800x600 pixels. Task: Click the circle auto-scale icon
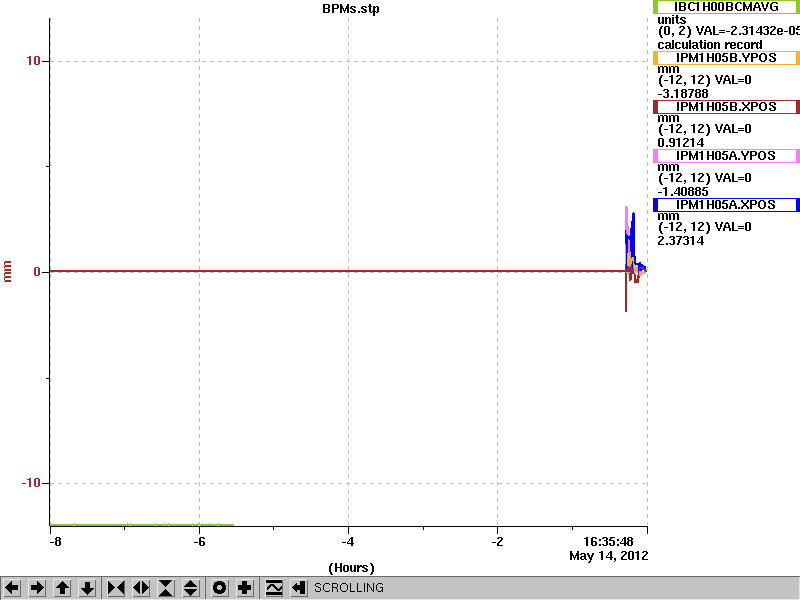pyautogui.click(x=219, y=588)
